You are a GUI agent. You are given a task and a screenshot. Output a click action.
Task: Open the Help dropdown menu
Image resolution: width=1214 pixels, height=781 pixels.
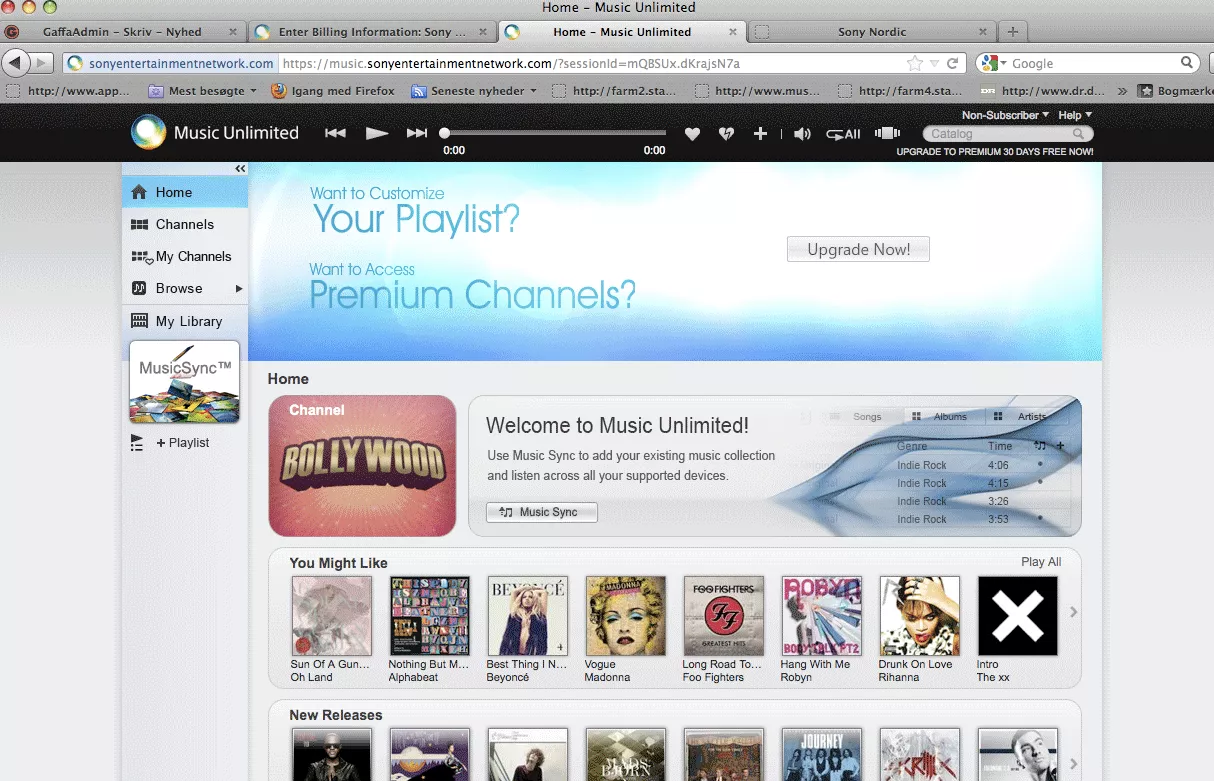click(1074, 115)
